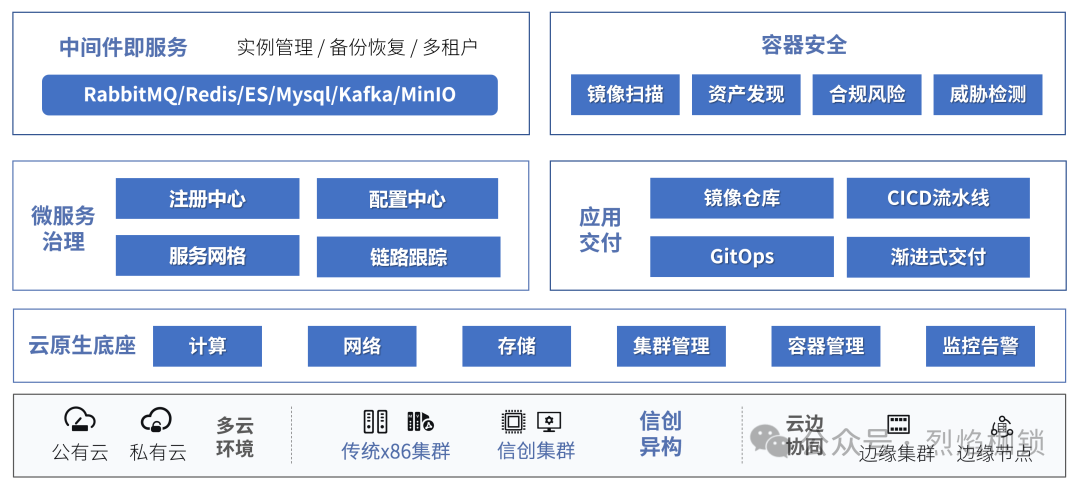Click the GitOps block
1080x486 pixels.
tap(742, 257)
